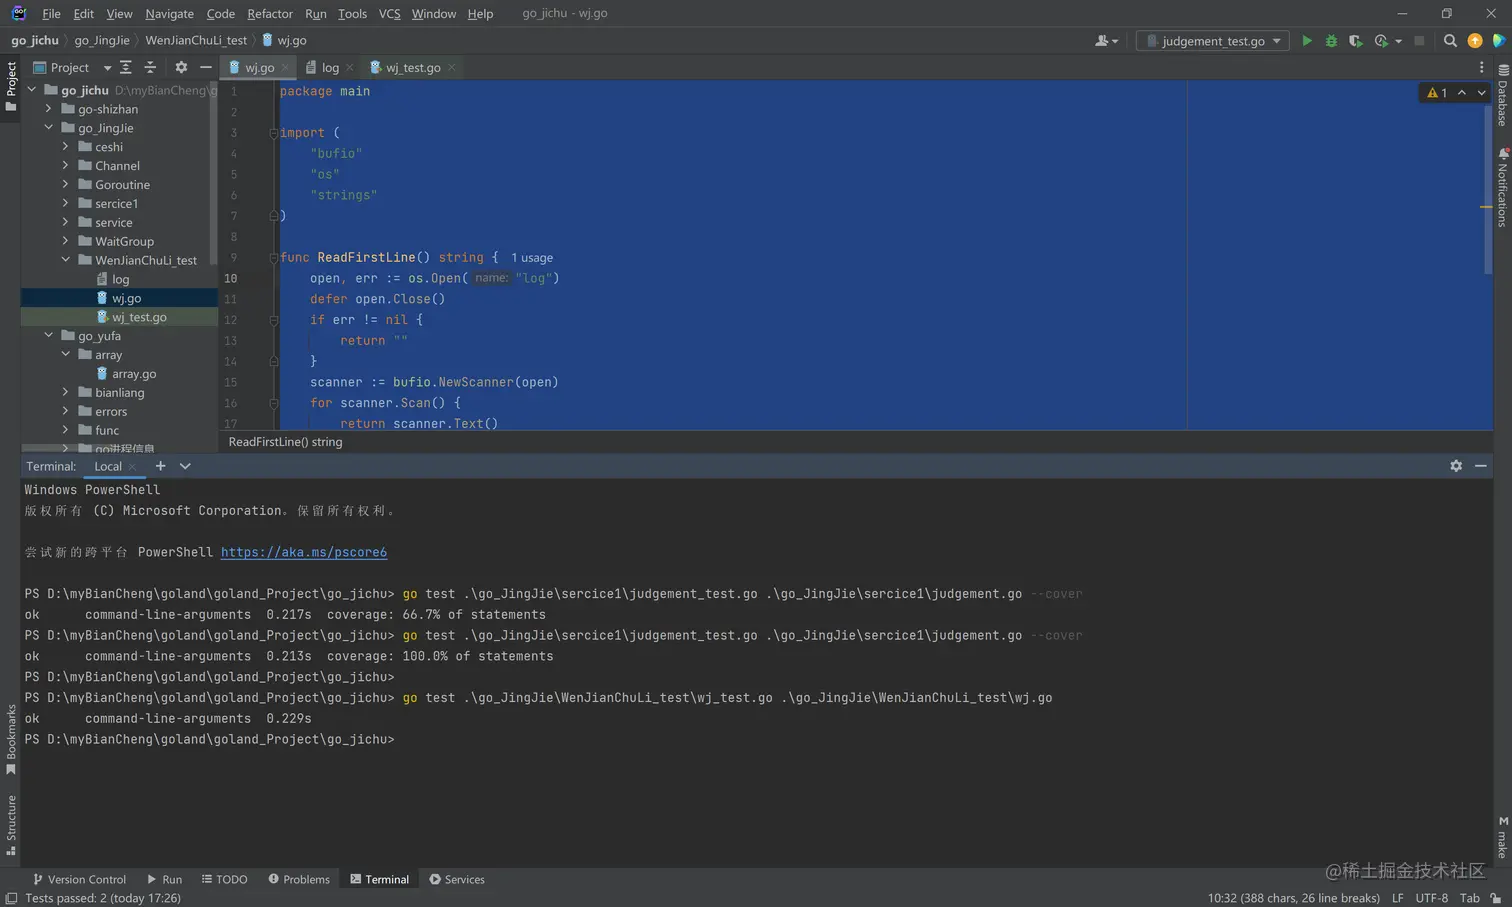Expand the Goroutine folder

point(65,185)
